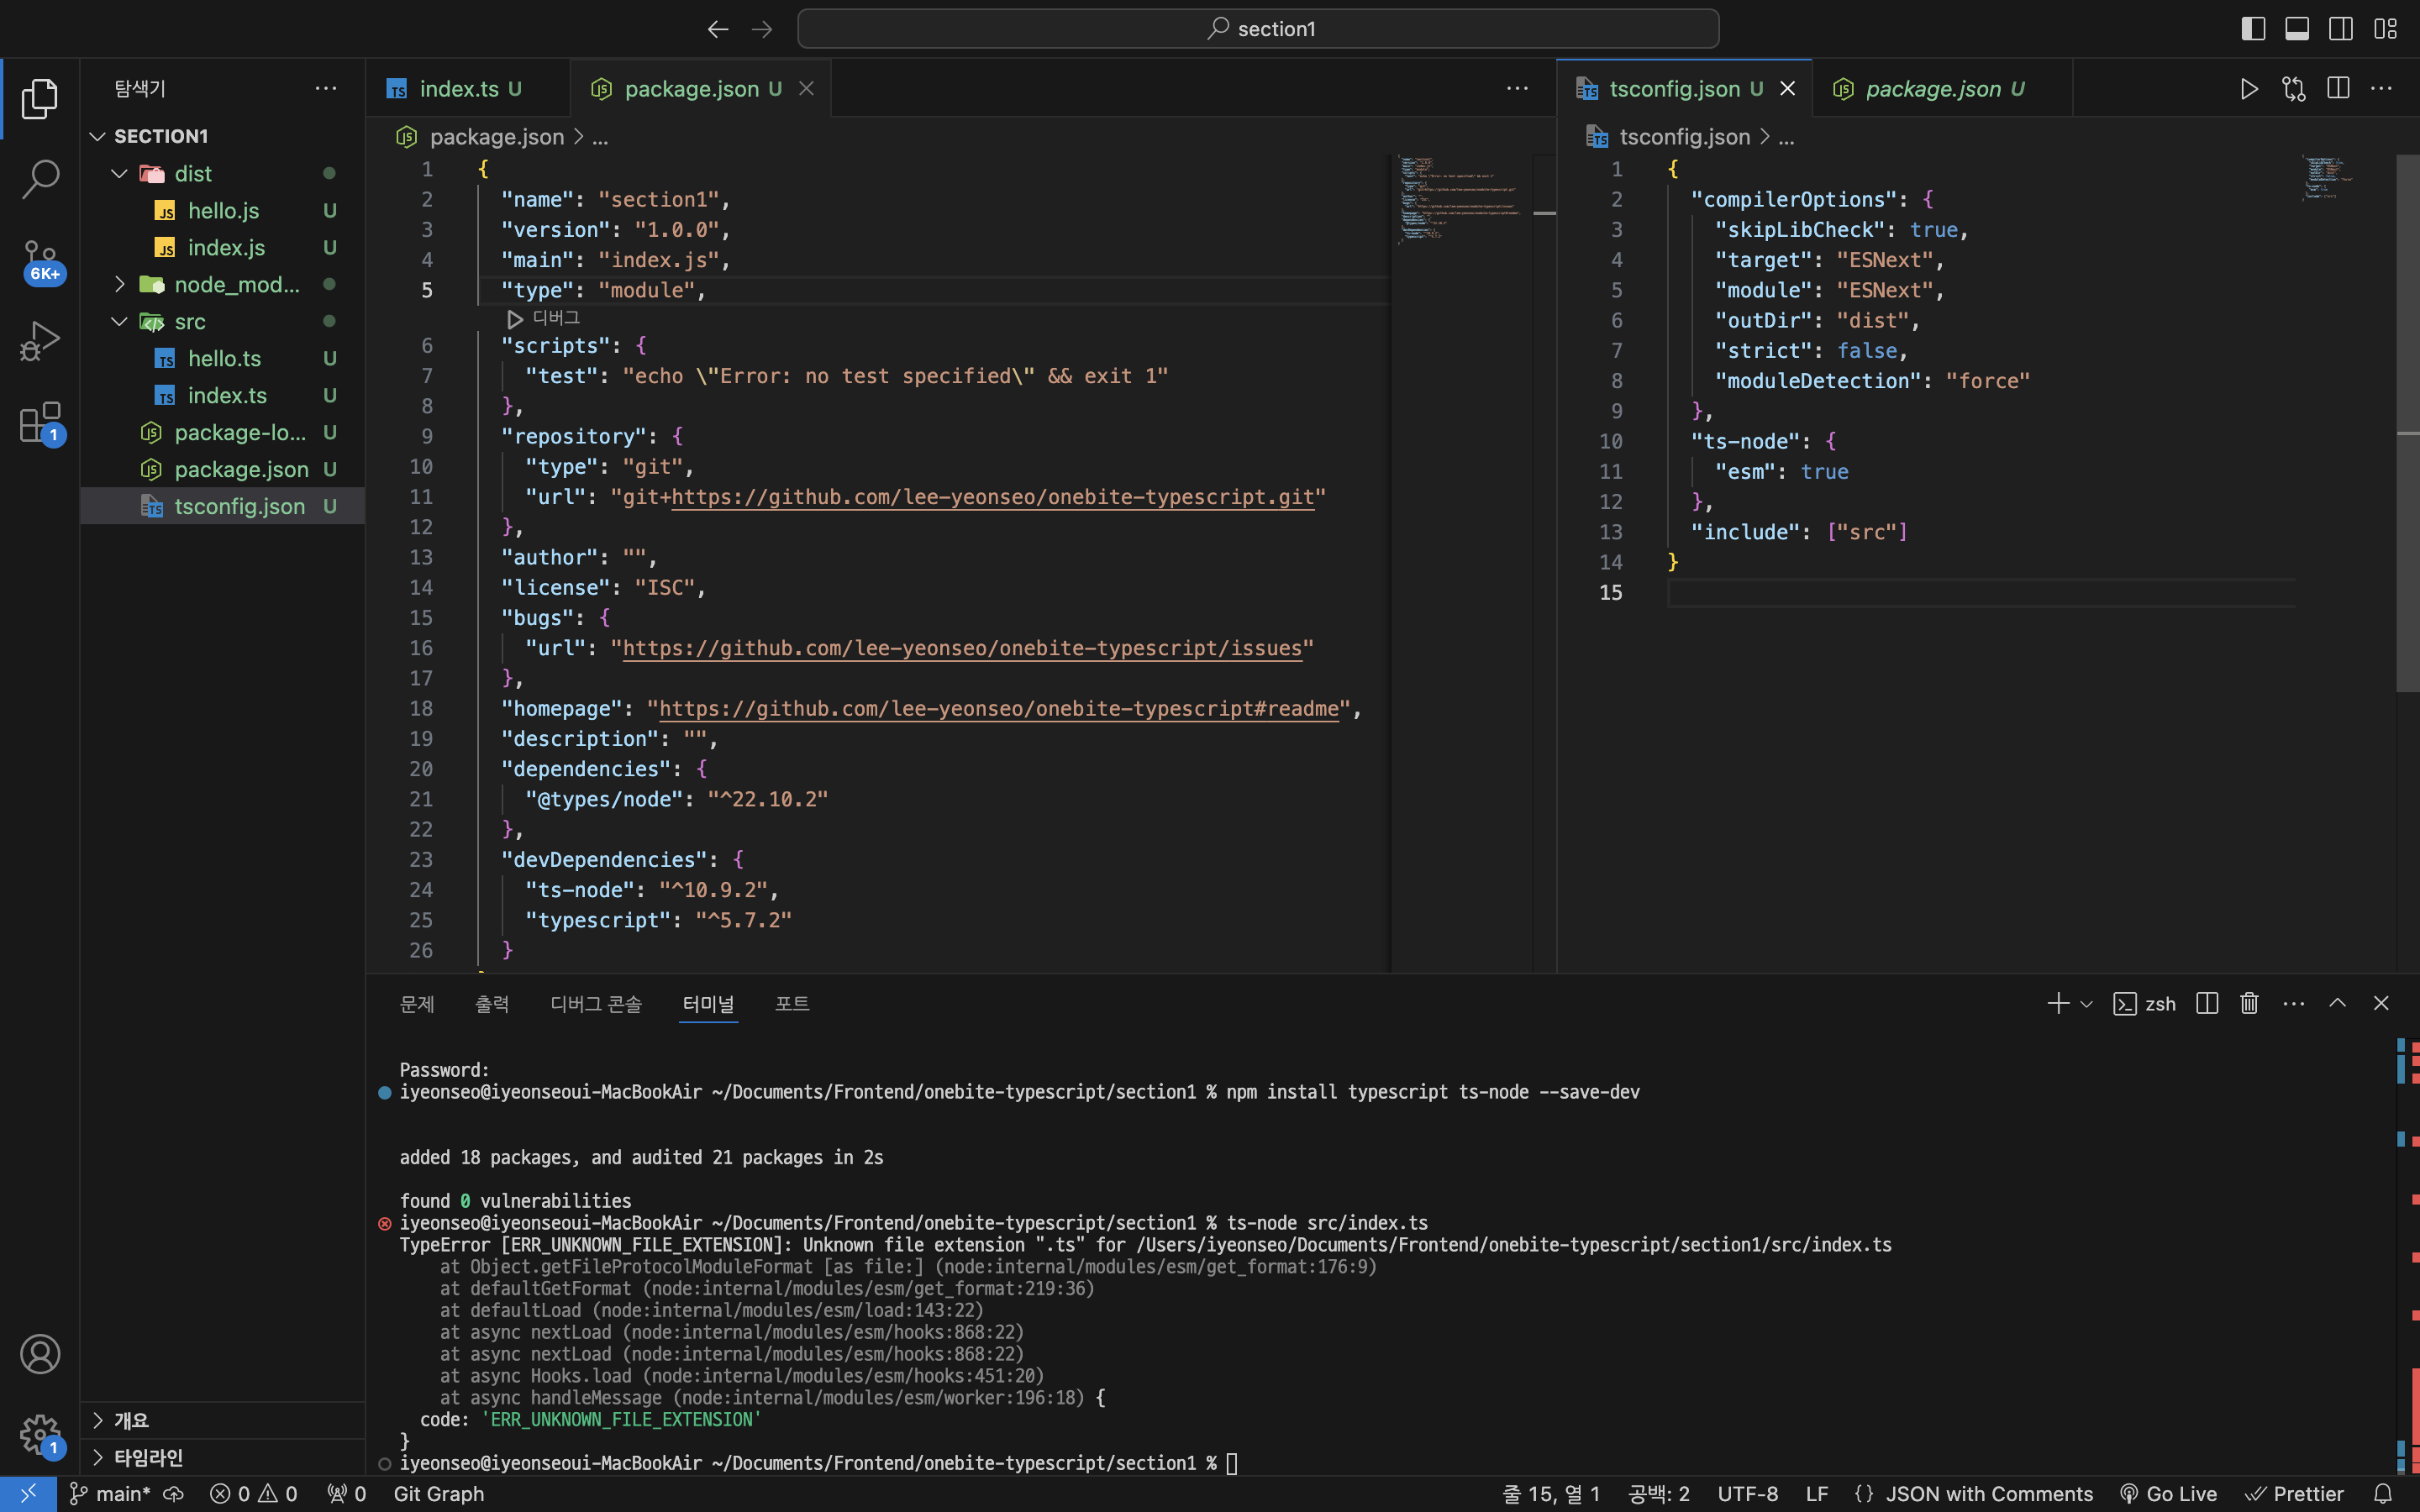The image size is (2420, 1512).
Task: Open index.js in the dist folder
Action: coord(223,247)
